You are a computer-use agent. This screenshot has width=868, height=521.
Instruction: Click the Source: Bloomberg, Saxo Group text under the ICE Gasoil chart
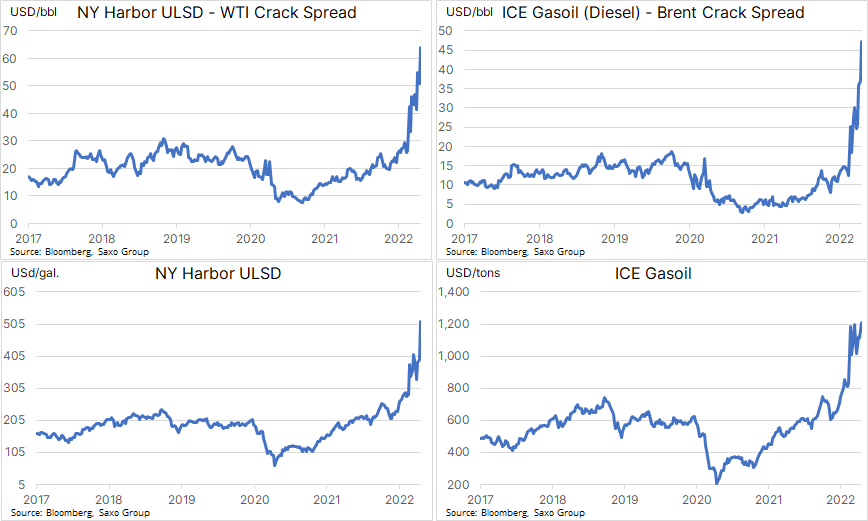point(515,513)
